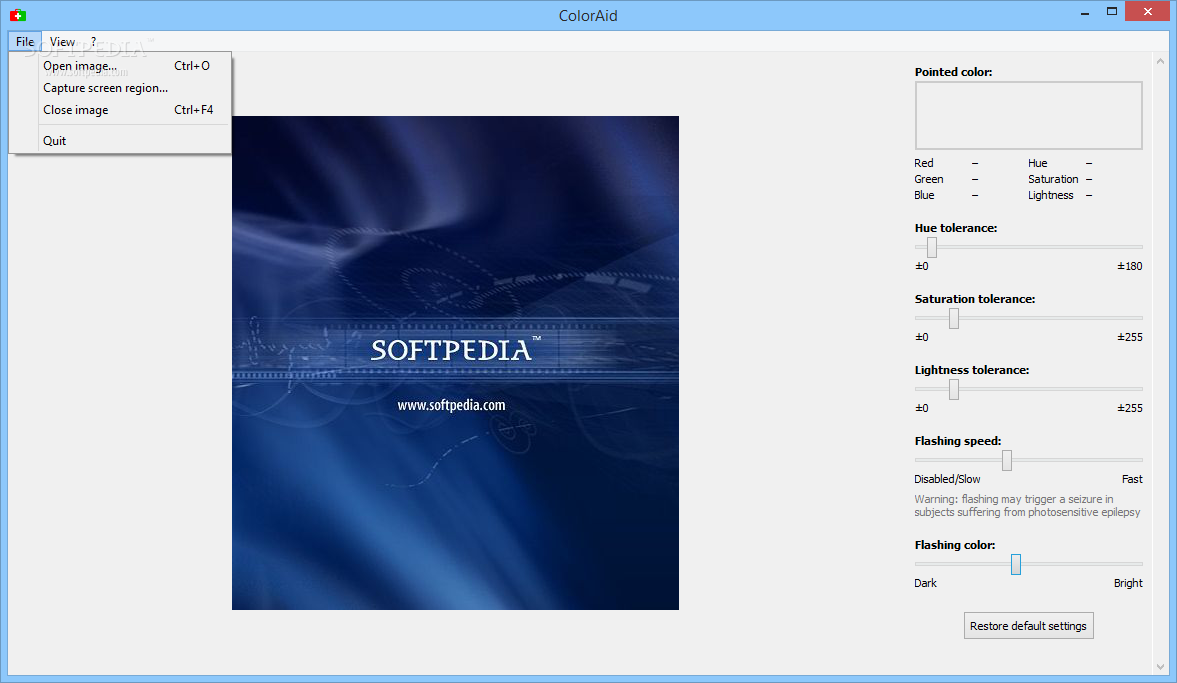Click Restore default settings button
This screenshot has width=1177, height=683.
coord(1028,626)
